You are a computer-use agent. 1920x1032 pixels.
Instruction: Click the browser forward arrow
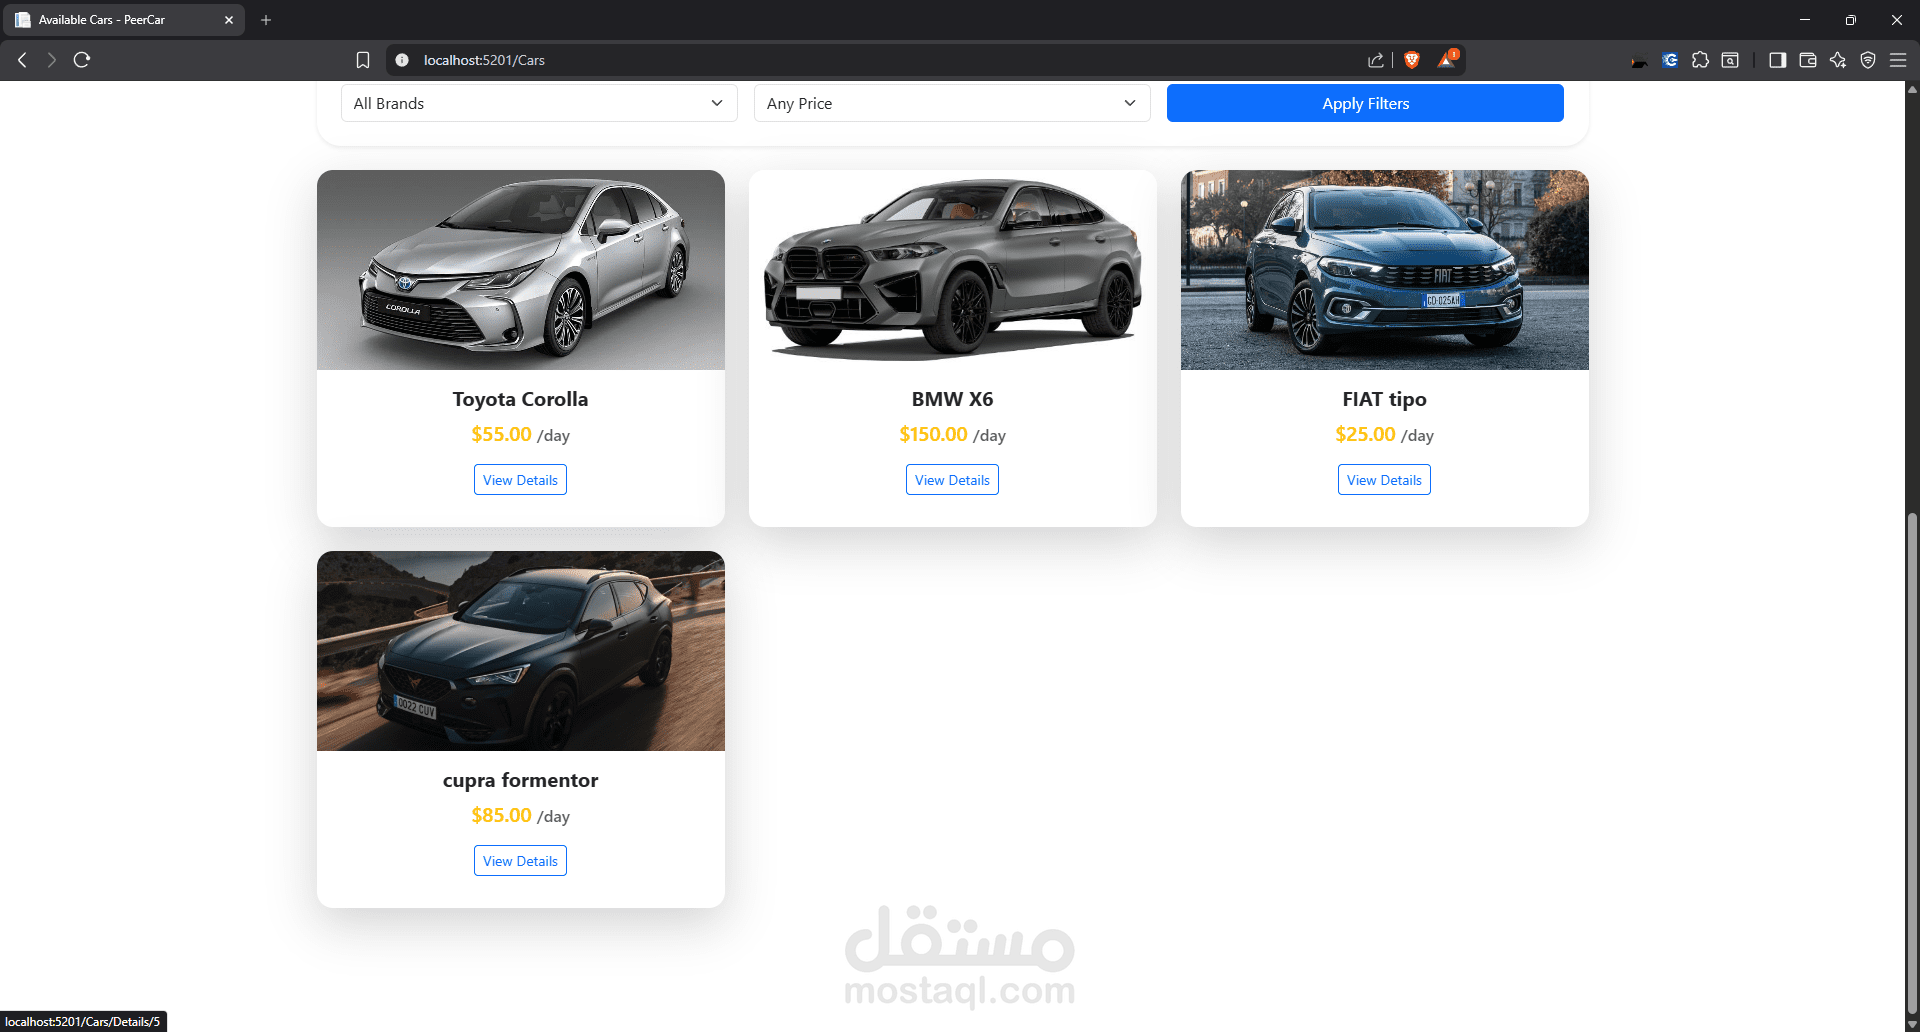51,60
